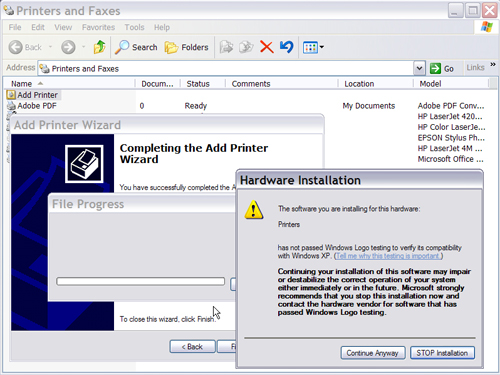Click Continue Anyway in Hardware Installation
The height and width of the screenshot is (375, 500).
tap(373, 353)
